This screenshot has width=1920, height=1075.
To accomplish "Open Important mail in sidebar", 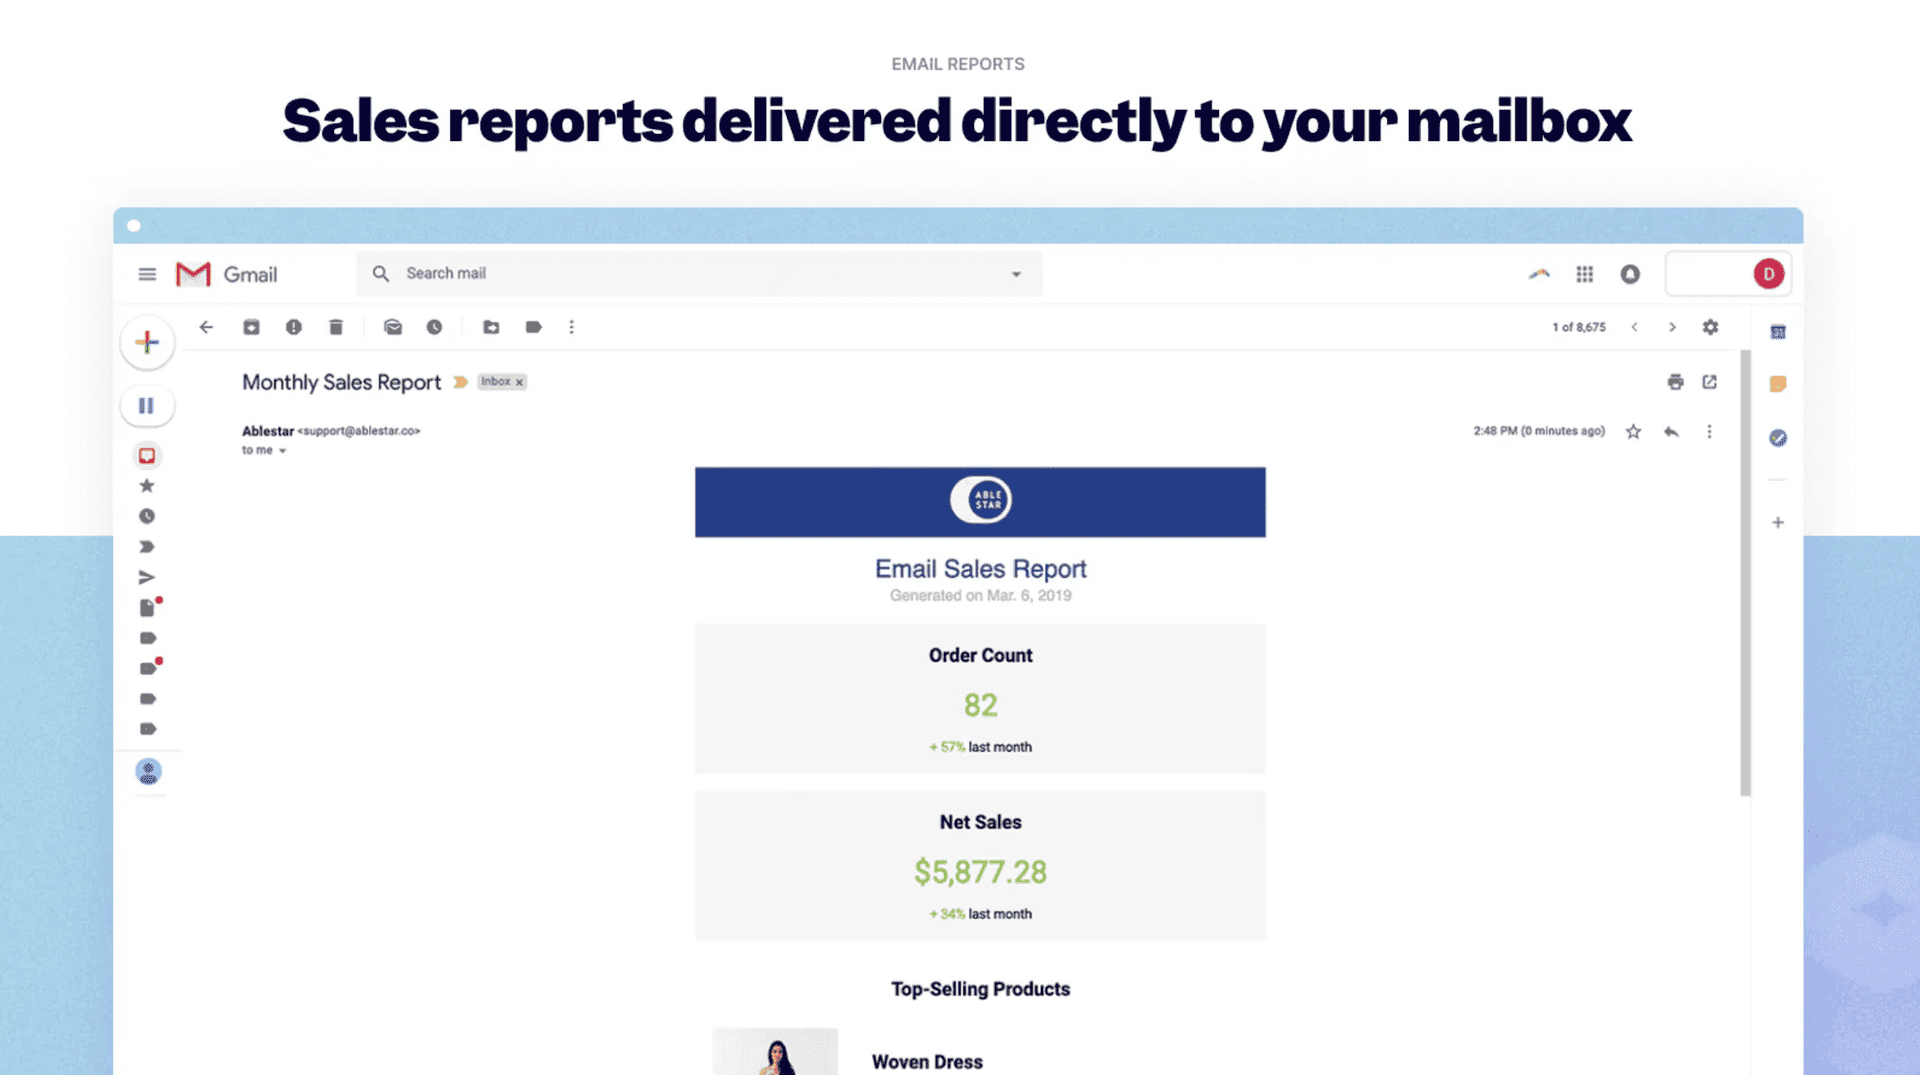I will pos(147,547).
